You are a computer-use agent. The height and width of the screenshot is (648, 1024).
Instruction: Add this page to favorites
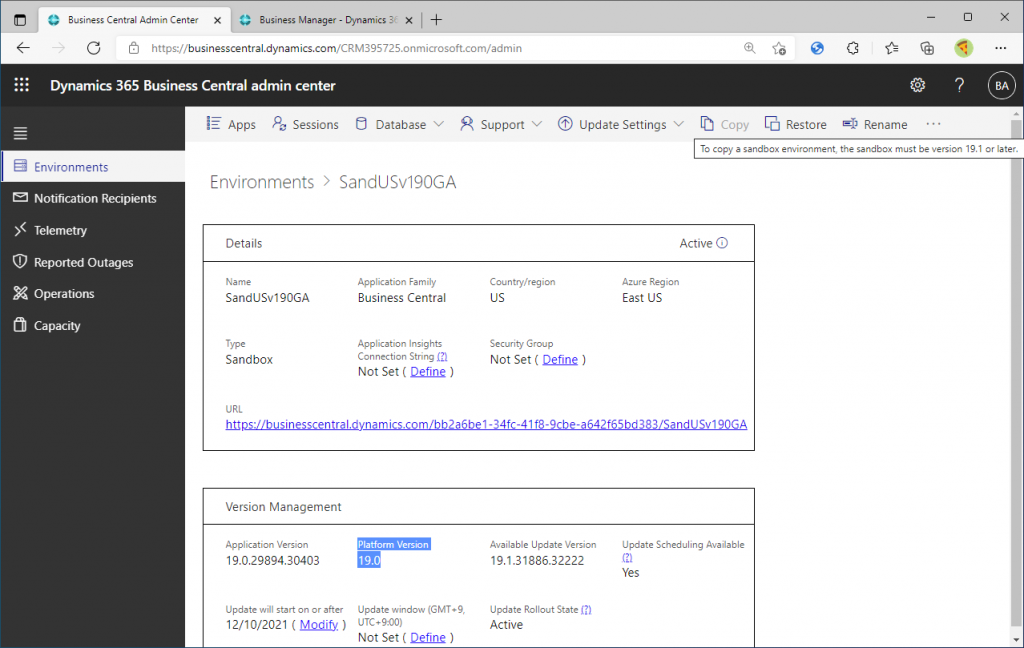(x=779, y=48)
